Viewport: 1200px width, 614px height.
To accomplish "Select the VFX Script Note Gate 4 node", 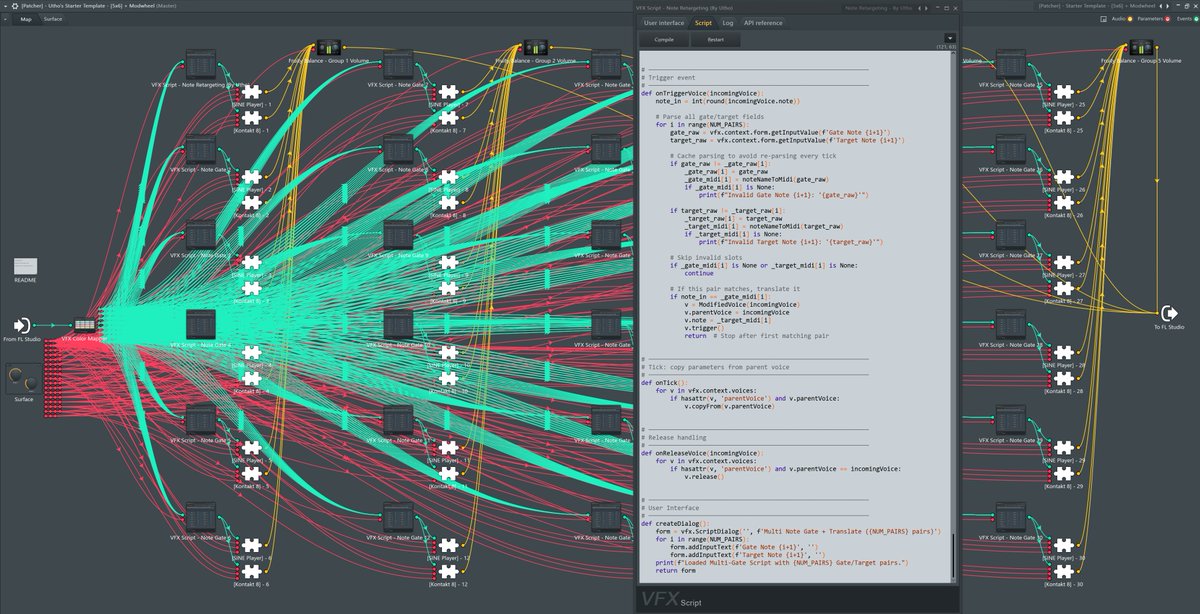I will click(200, 324).
